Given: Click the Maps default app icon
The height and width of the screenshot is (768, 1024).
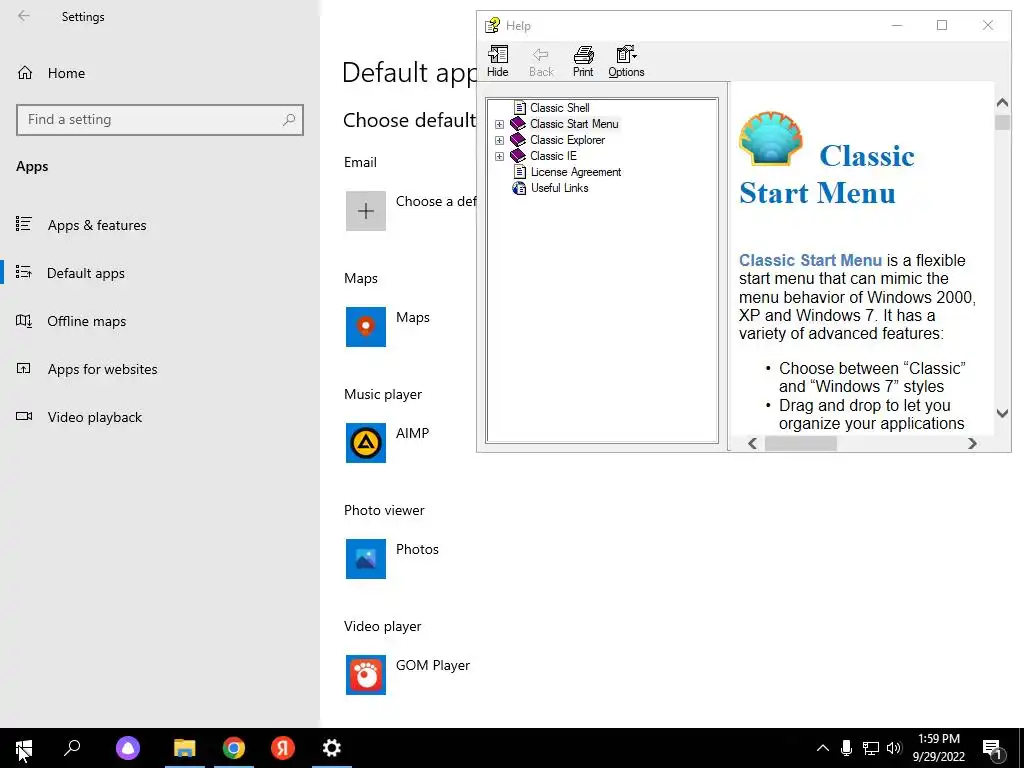Looking at the screenshot, I should tap(366, 327).
